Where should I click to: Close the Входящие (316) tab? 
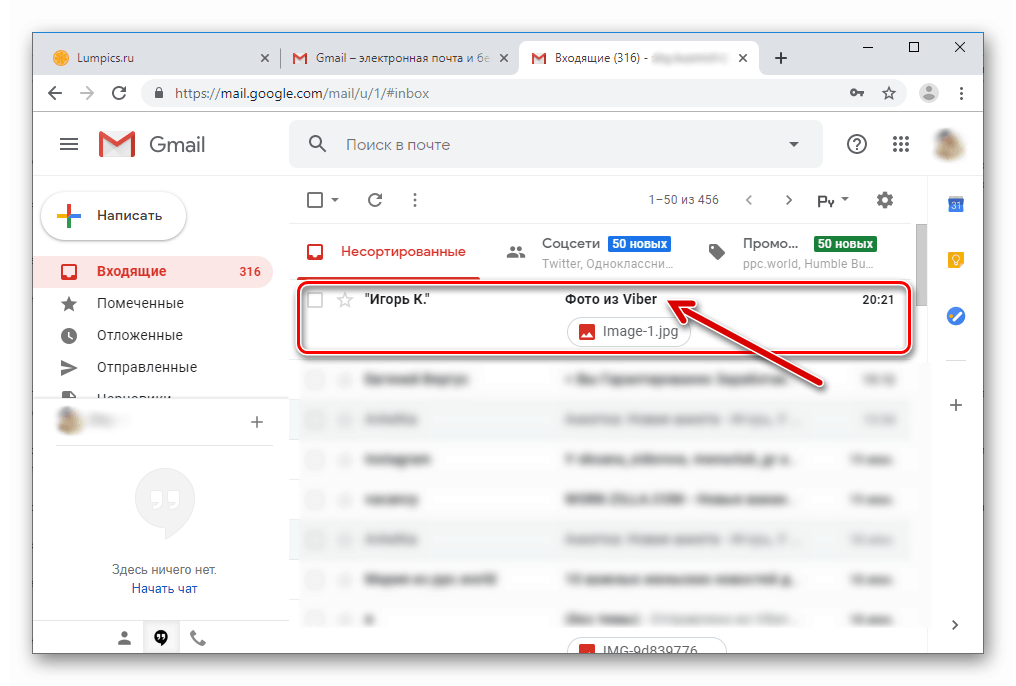pyautogui.click(x=743, y=58)
